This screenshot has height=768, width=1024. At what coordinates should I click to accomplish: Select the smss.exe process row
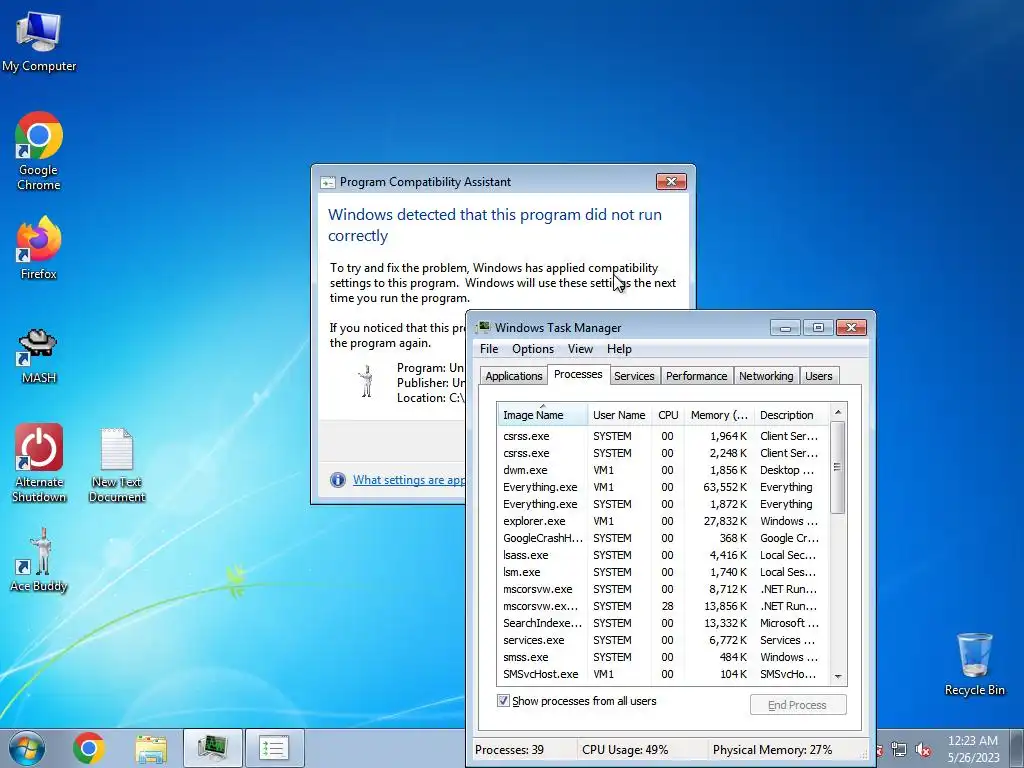663,657
